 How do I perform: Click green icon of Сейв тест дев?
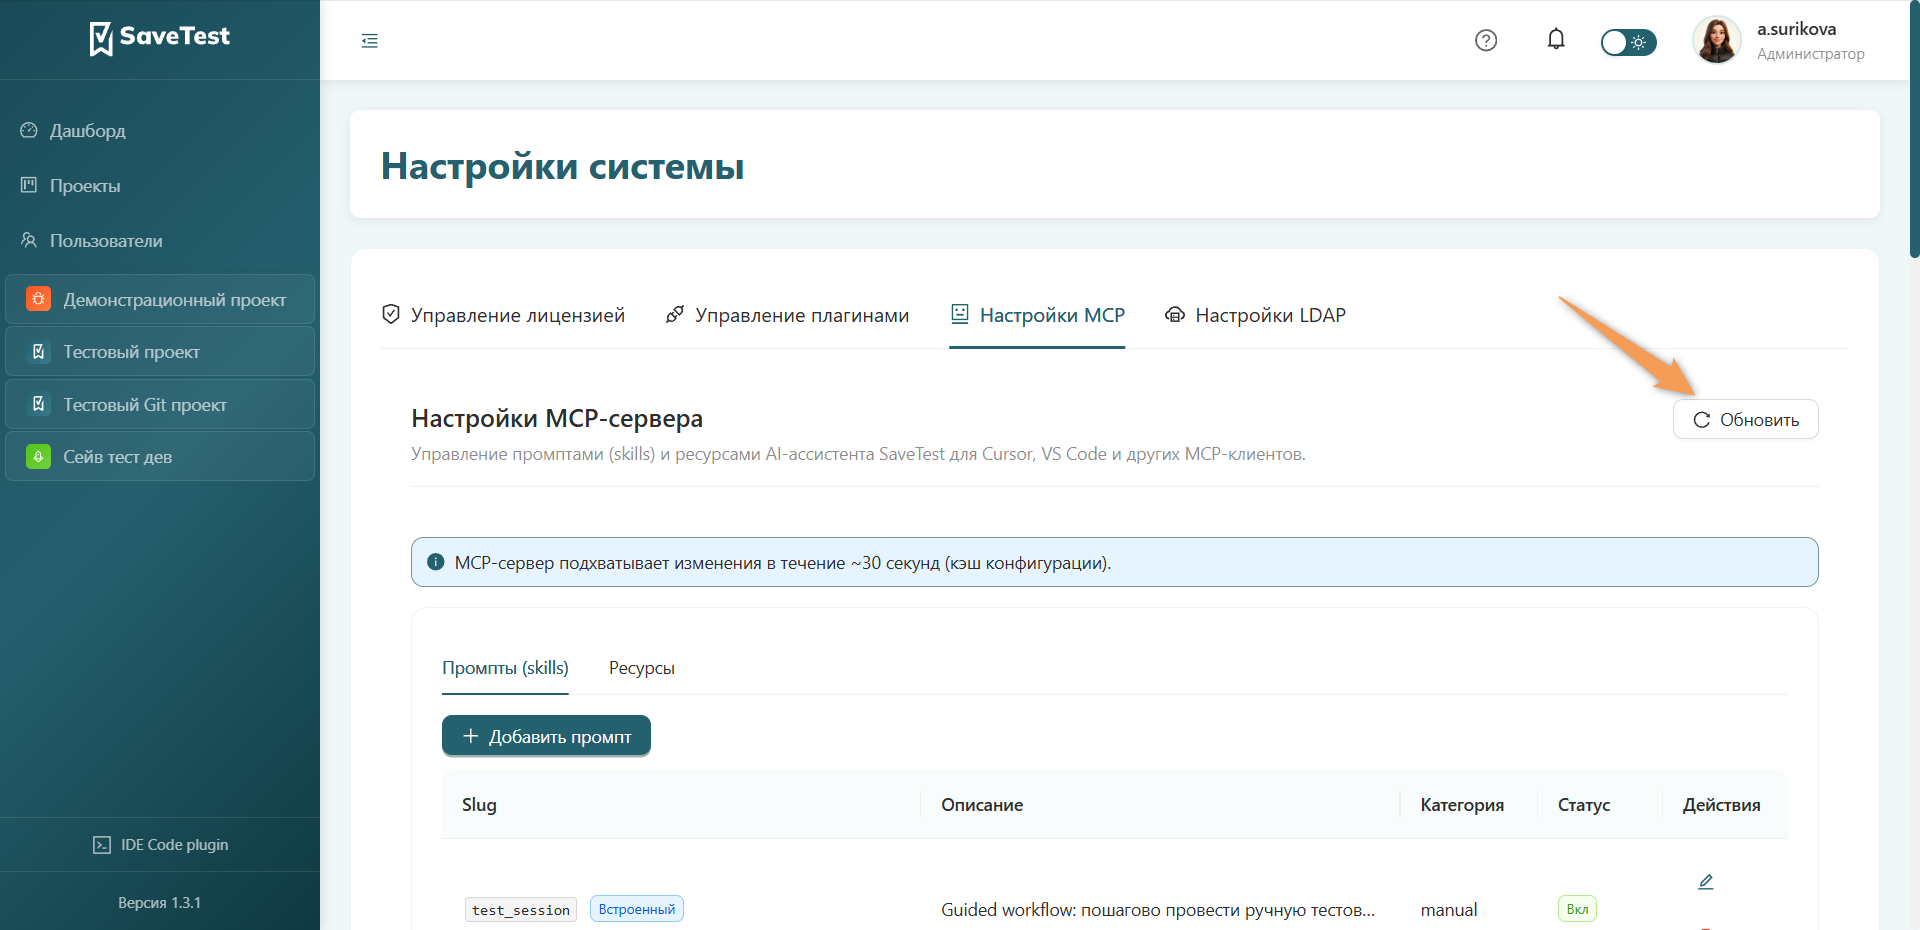(x=38, y=456)
